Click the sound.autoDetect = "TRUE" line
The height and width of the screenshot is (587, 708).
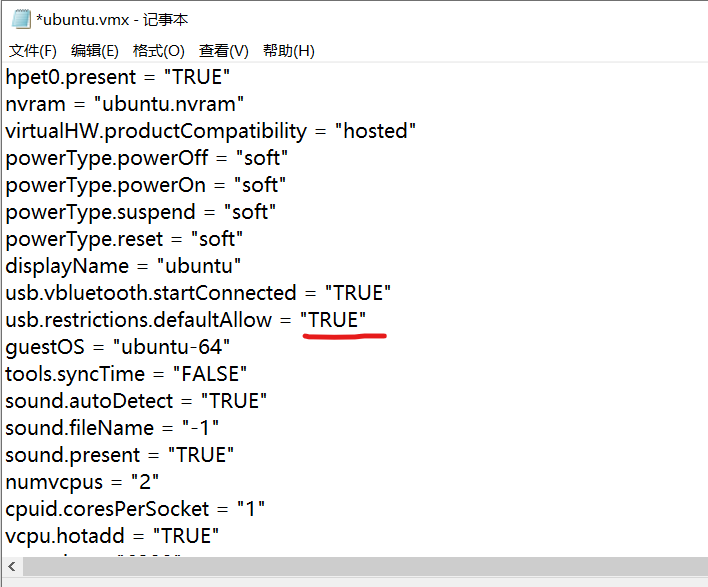click(x=136, y=401)
